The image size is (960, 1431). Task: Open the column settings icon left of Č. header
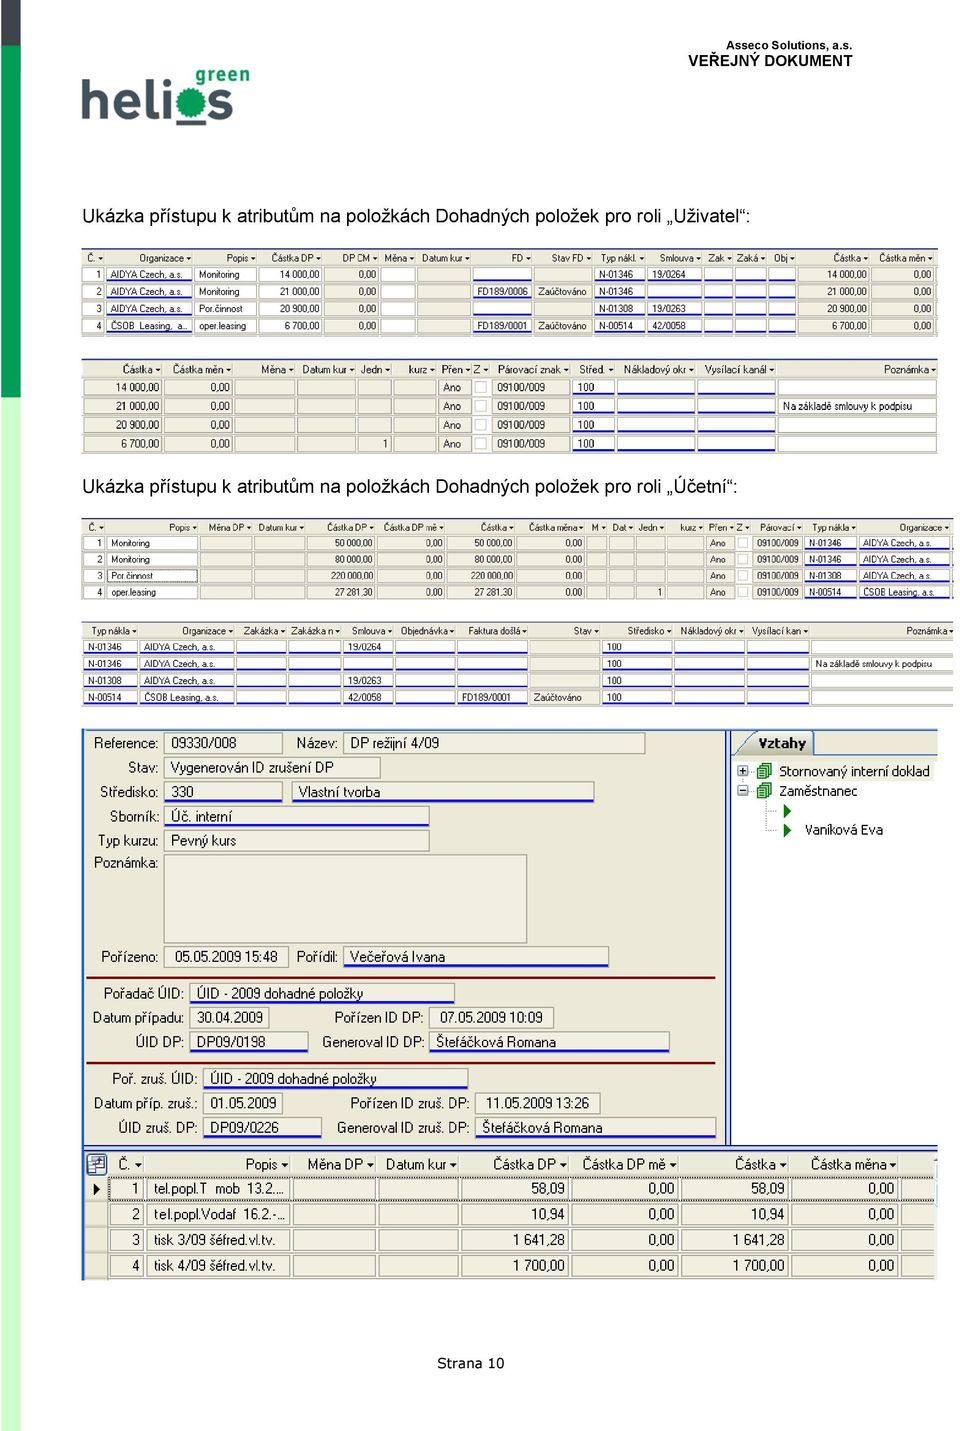(97, 1164)
